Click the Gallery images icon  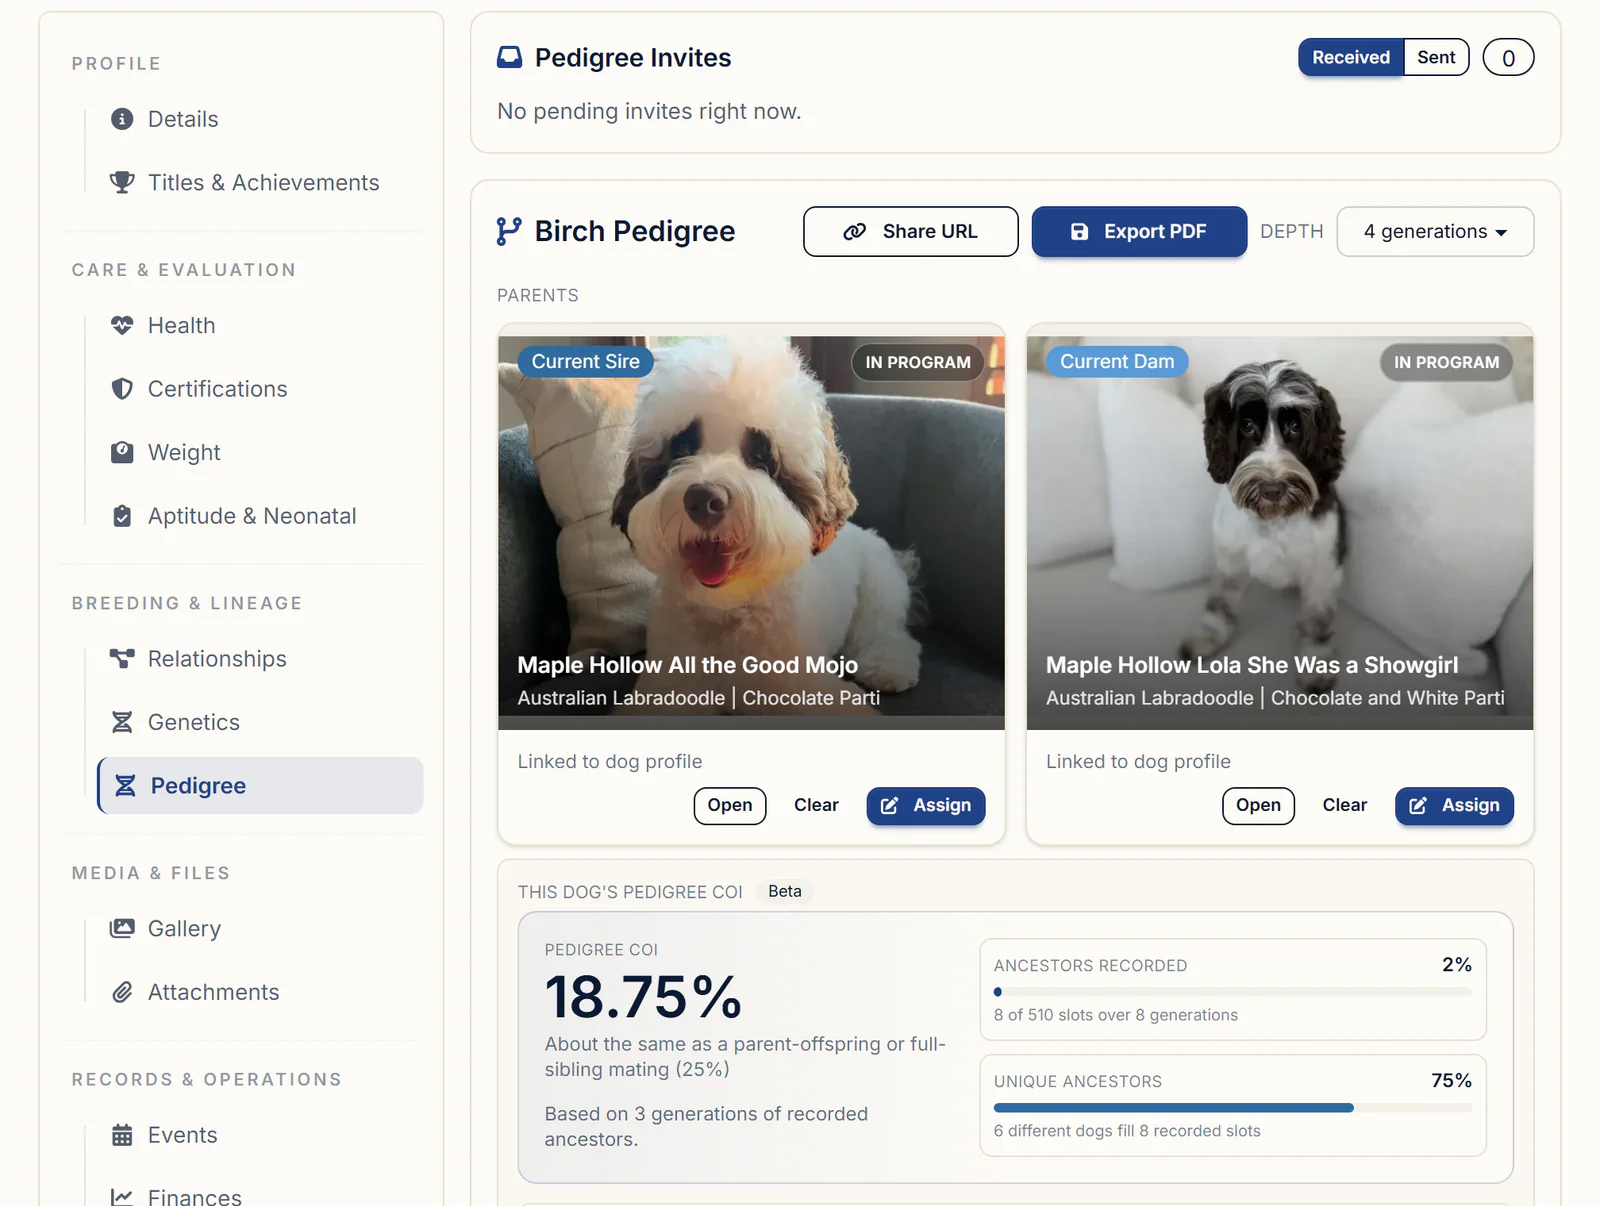(x=122, y=928)
